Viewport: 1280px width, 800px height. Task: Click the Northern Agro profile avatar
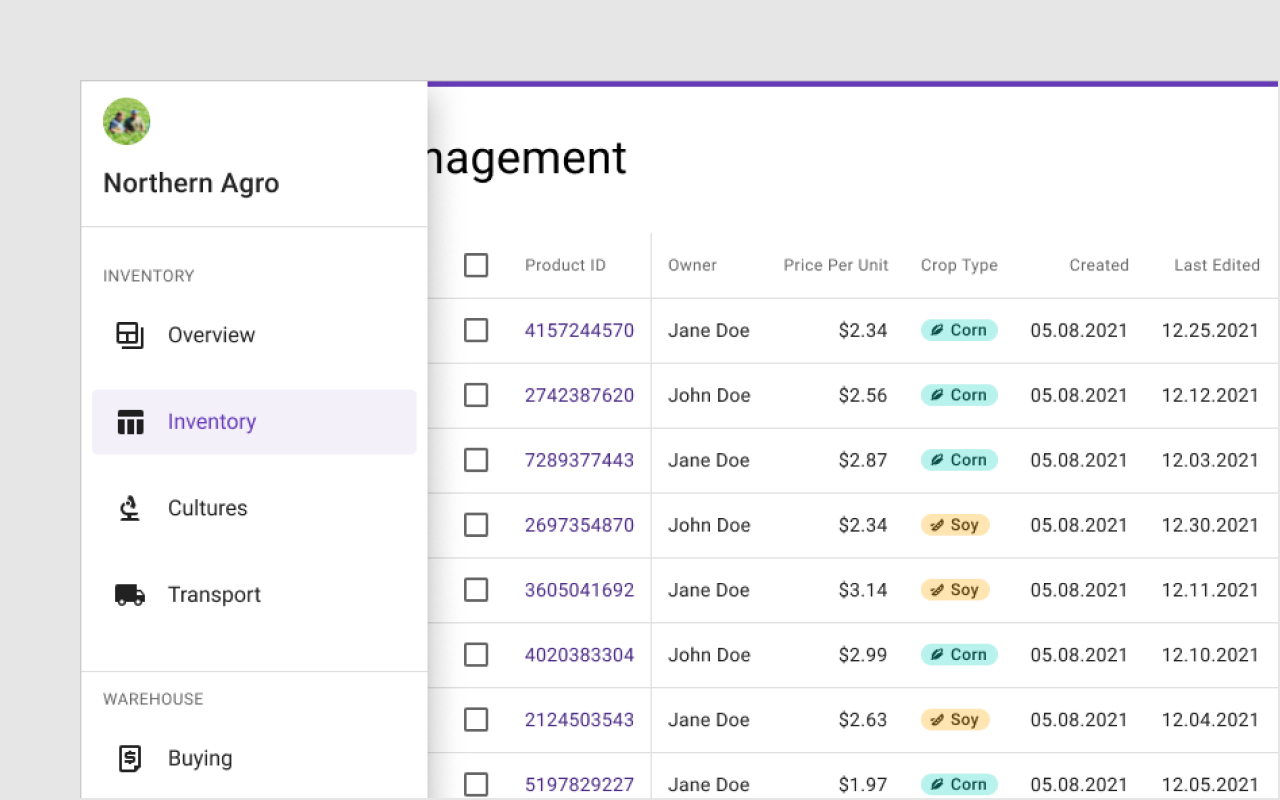point(126,121)
